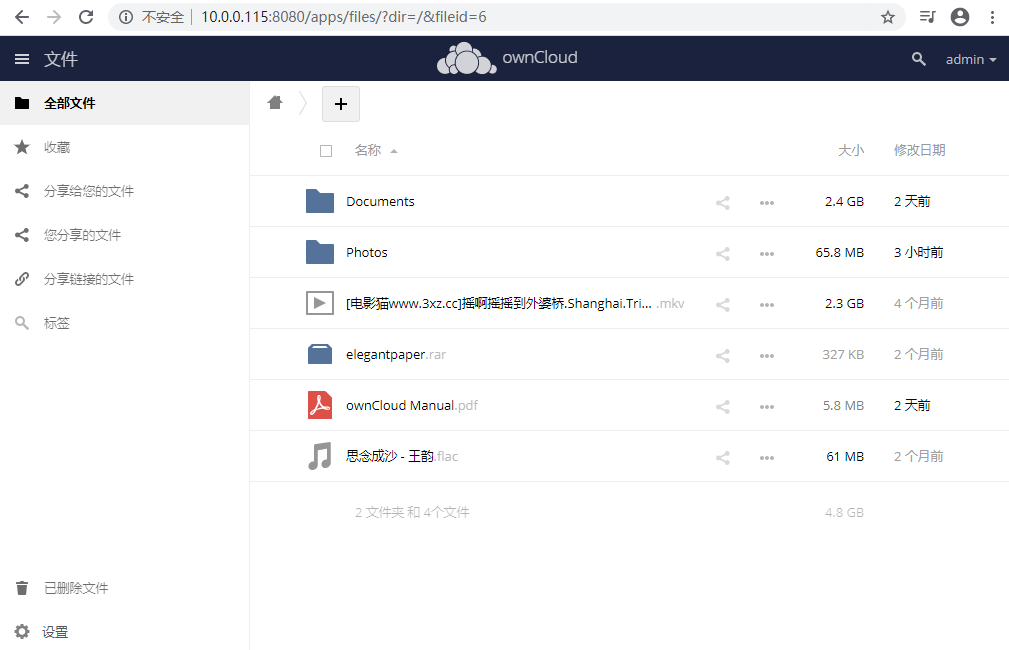
Task: Click the 3 小时前 date cell
Action: point(918,252)
